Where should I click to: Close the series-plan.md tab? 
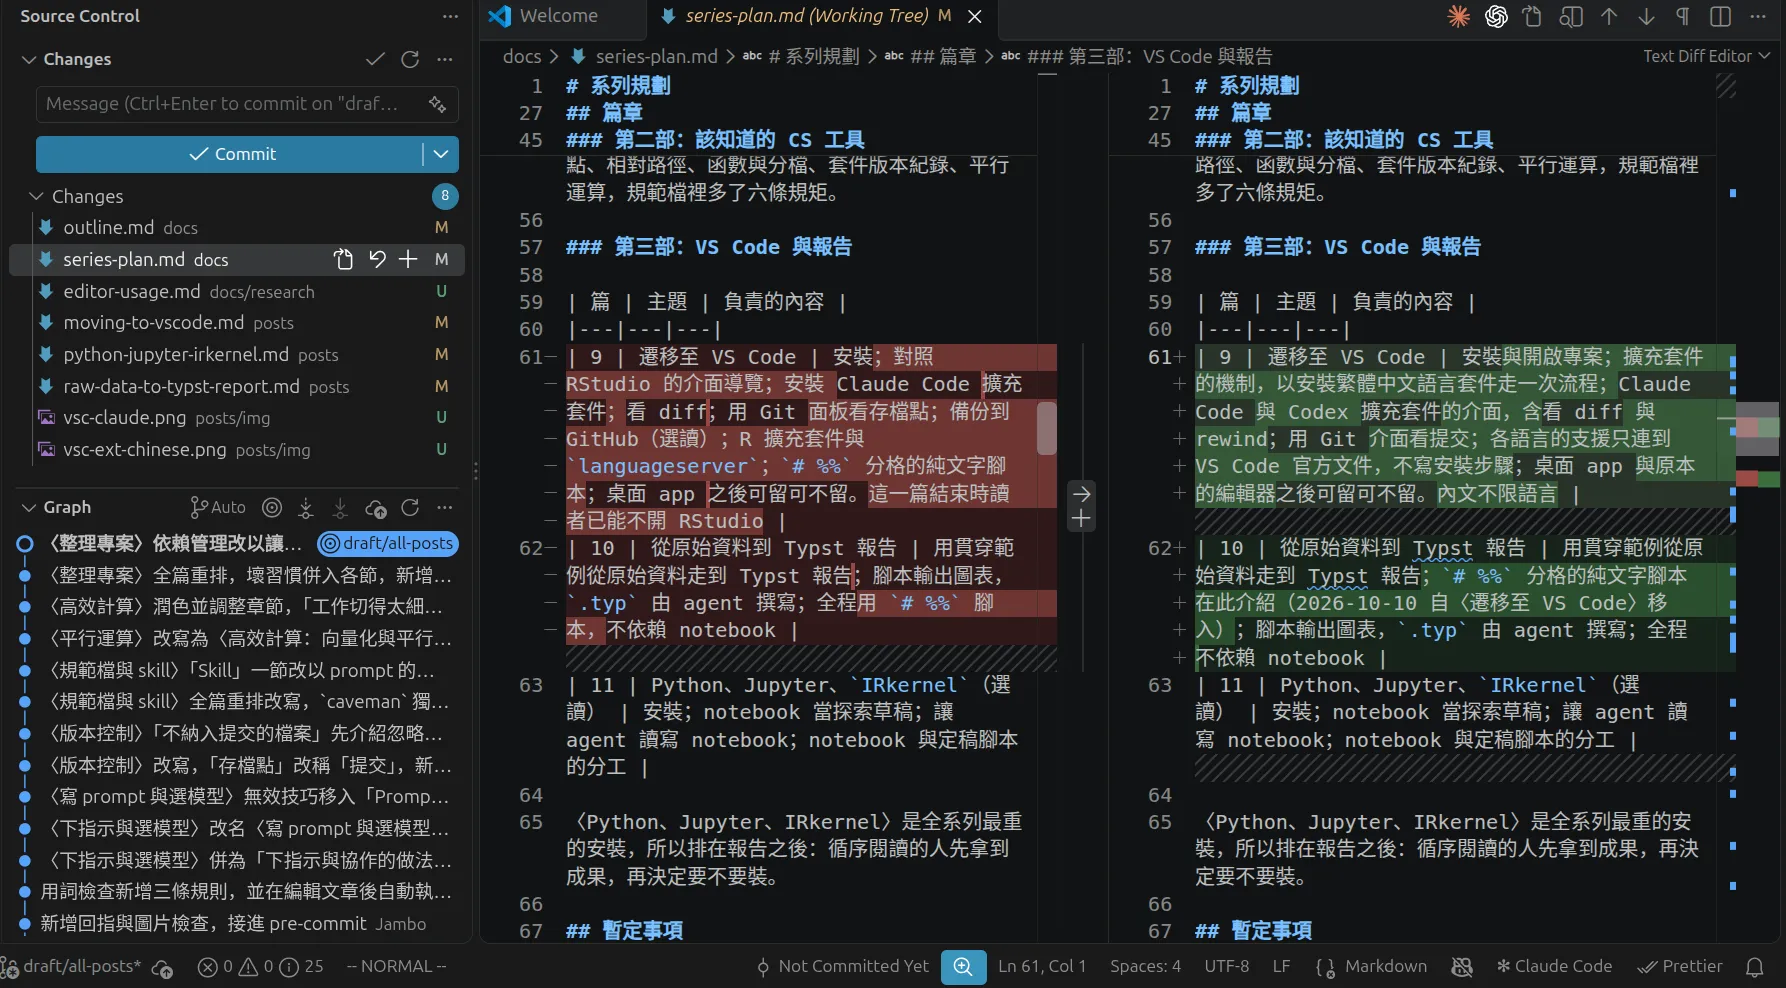pos(975,16)
